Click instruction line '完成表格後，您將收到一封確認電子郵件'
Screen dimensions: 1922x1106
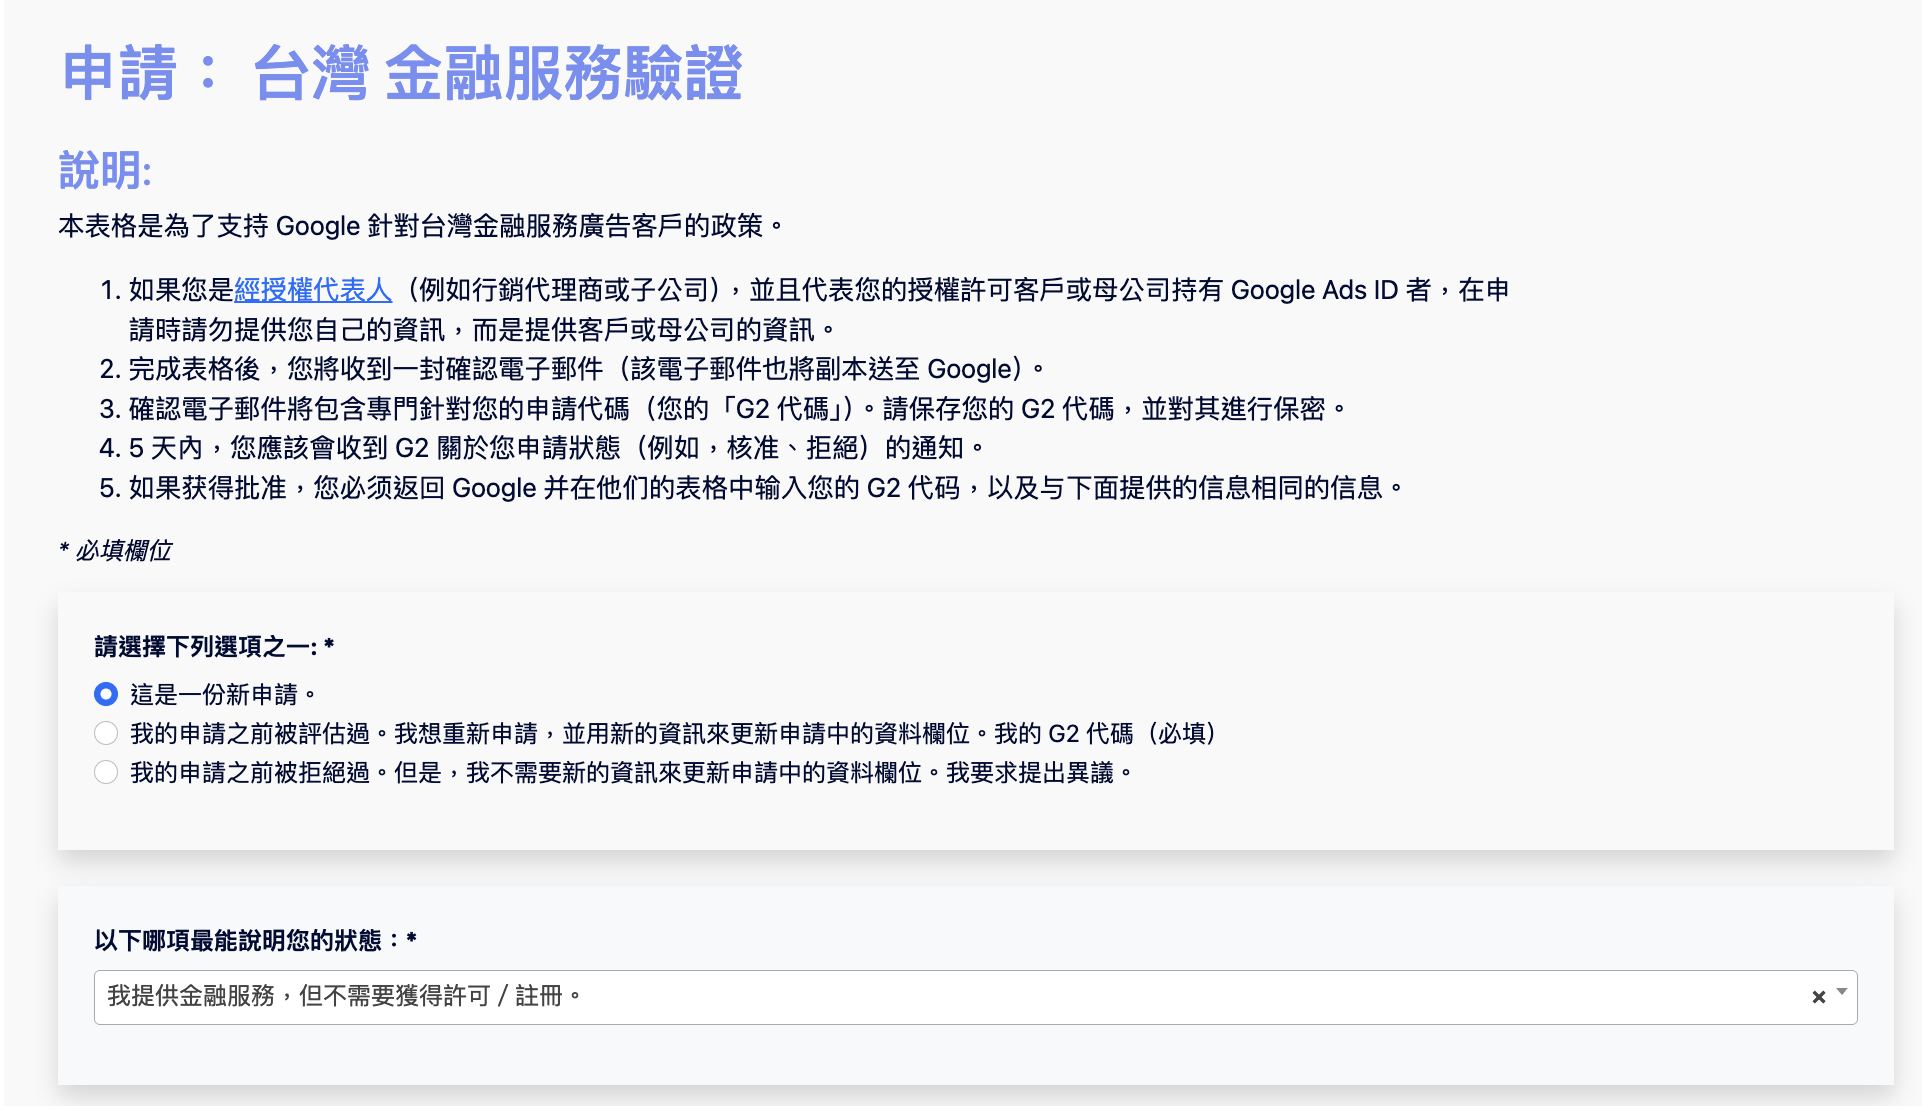click(587, 369)
